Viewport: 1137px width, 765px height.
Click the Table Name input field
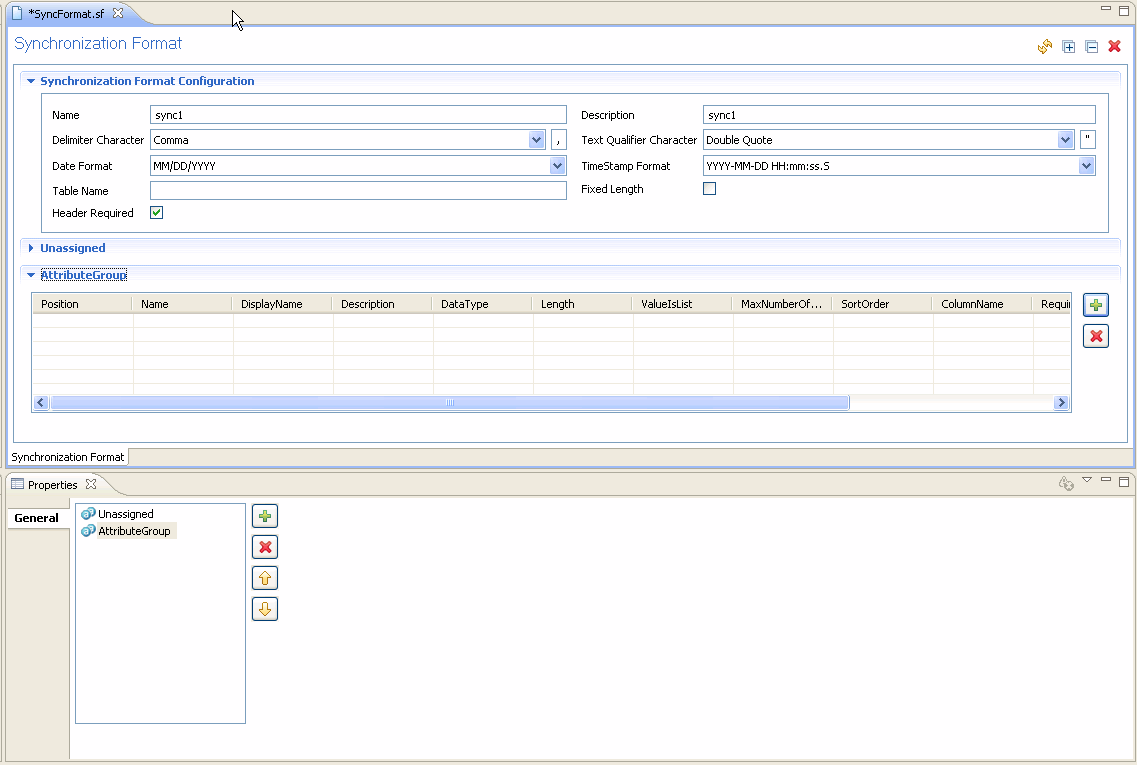(x=358, y=191)
